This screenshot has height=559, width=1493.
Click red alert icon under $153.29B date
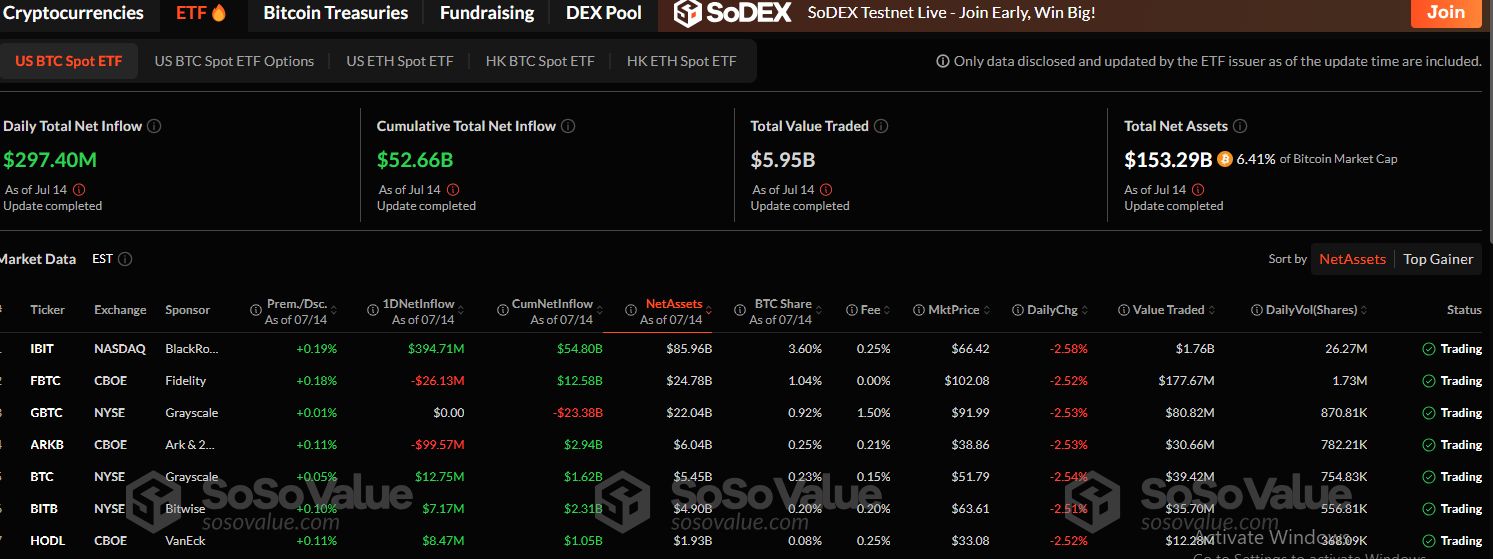pyautogui.click(x=1198, y=189)
